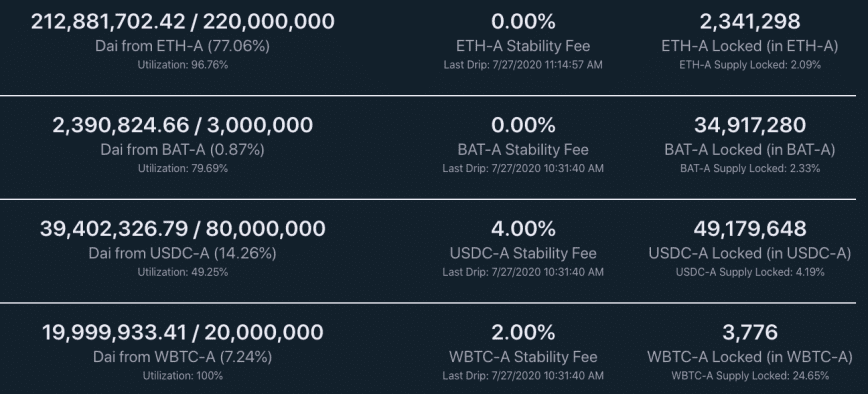
Task: Click ETH-A Utilization: 96.76% text
Action: [182, 65]
